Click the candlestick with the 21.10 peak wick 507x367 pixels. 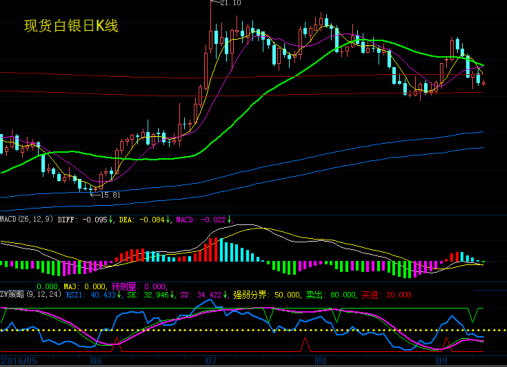tap(211, 40)
